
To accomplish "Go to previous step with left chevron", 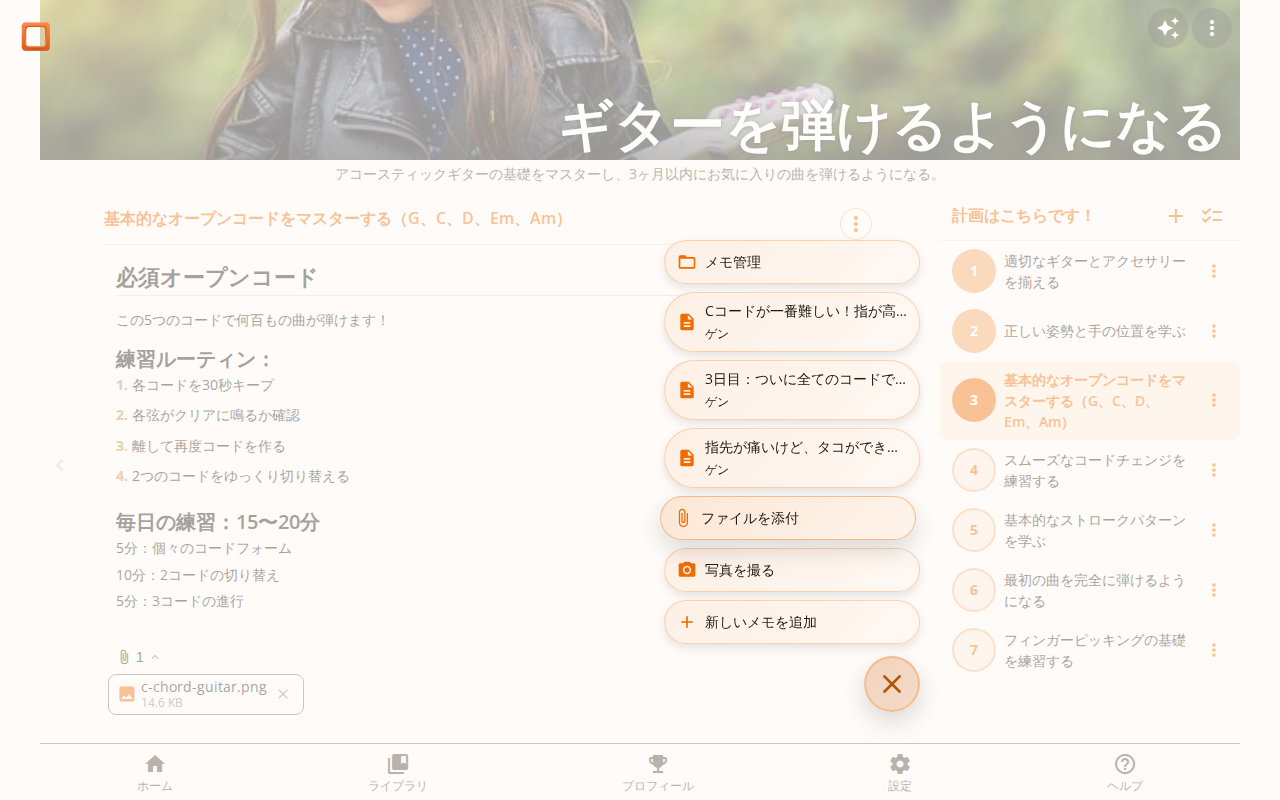I will click(x=60, y=465).
